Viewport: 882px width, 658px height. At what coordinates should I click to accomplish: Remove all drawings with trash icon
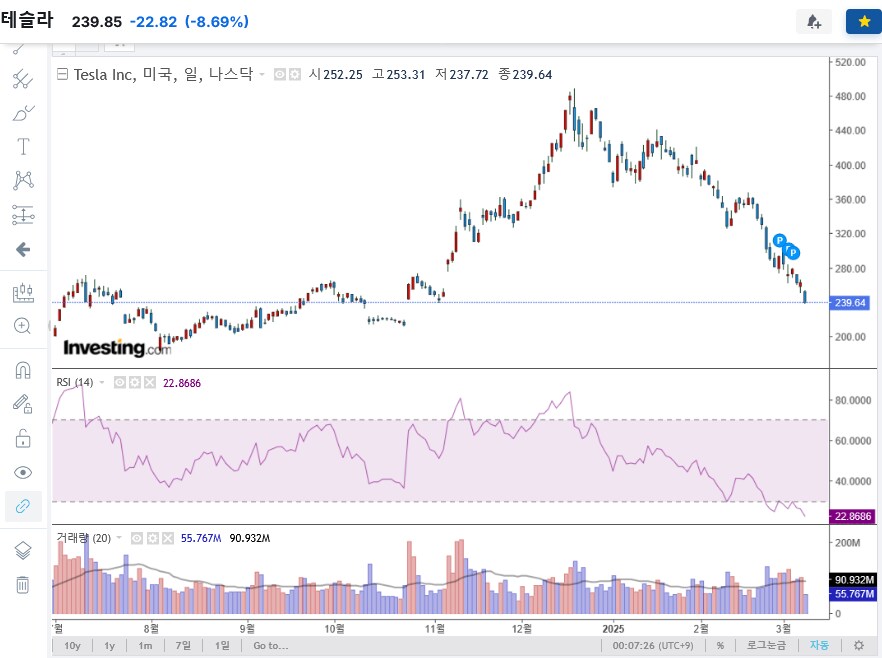[x=22, y=584]
